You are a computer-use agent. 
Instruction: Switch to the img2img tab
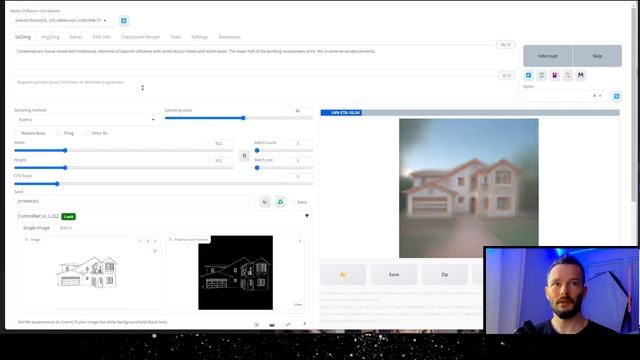tap(50, 37)
